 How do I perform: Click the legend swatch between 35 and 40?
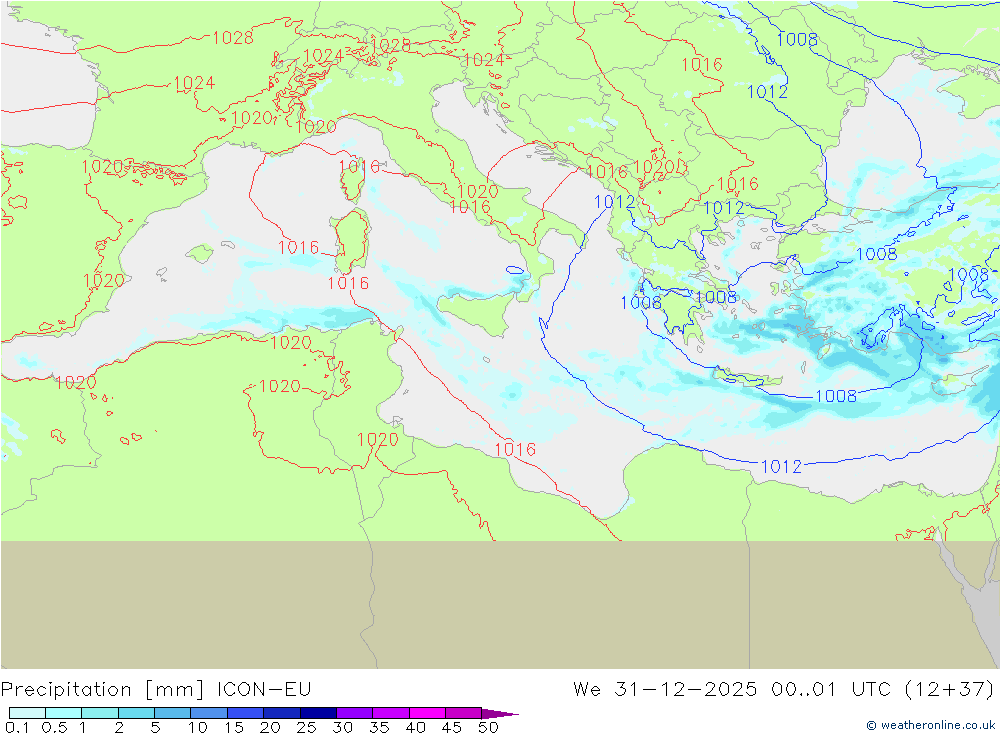[391, 713]
